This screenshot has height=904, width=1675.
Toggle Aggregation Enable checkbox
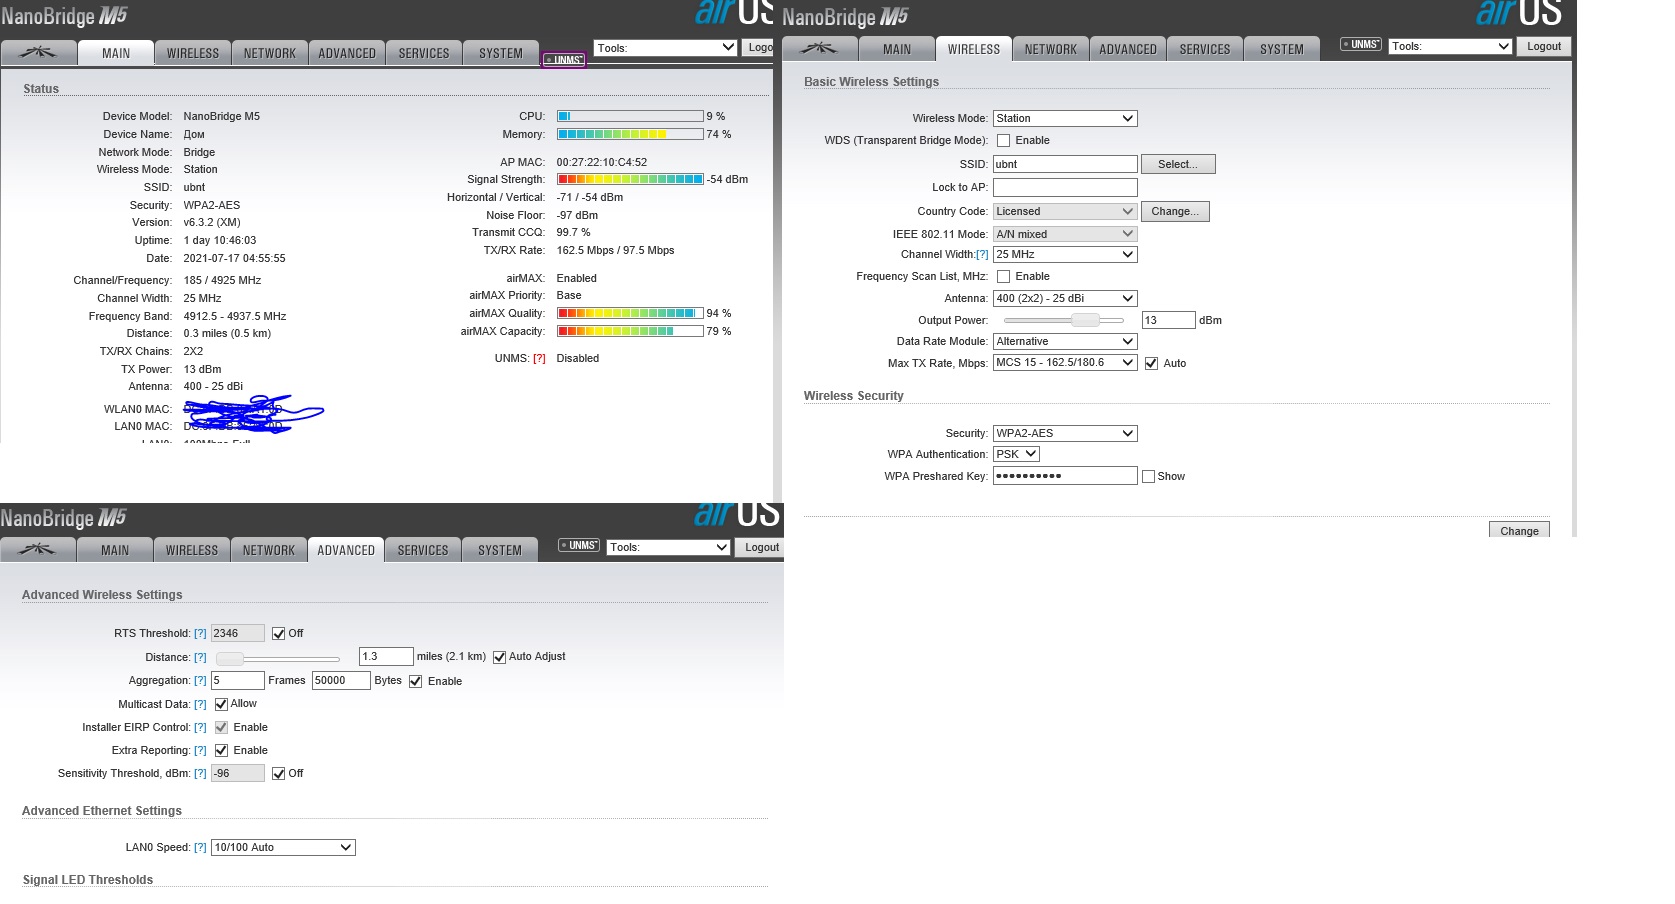coord(415,682)
